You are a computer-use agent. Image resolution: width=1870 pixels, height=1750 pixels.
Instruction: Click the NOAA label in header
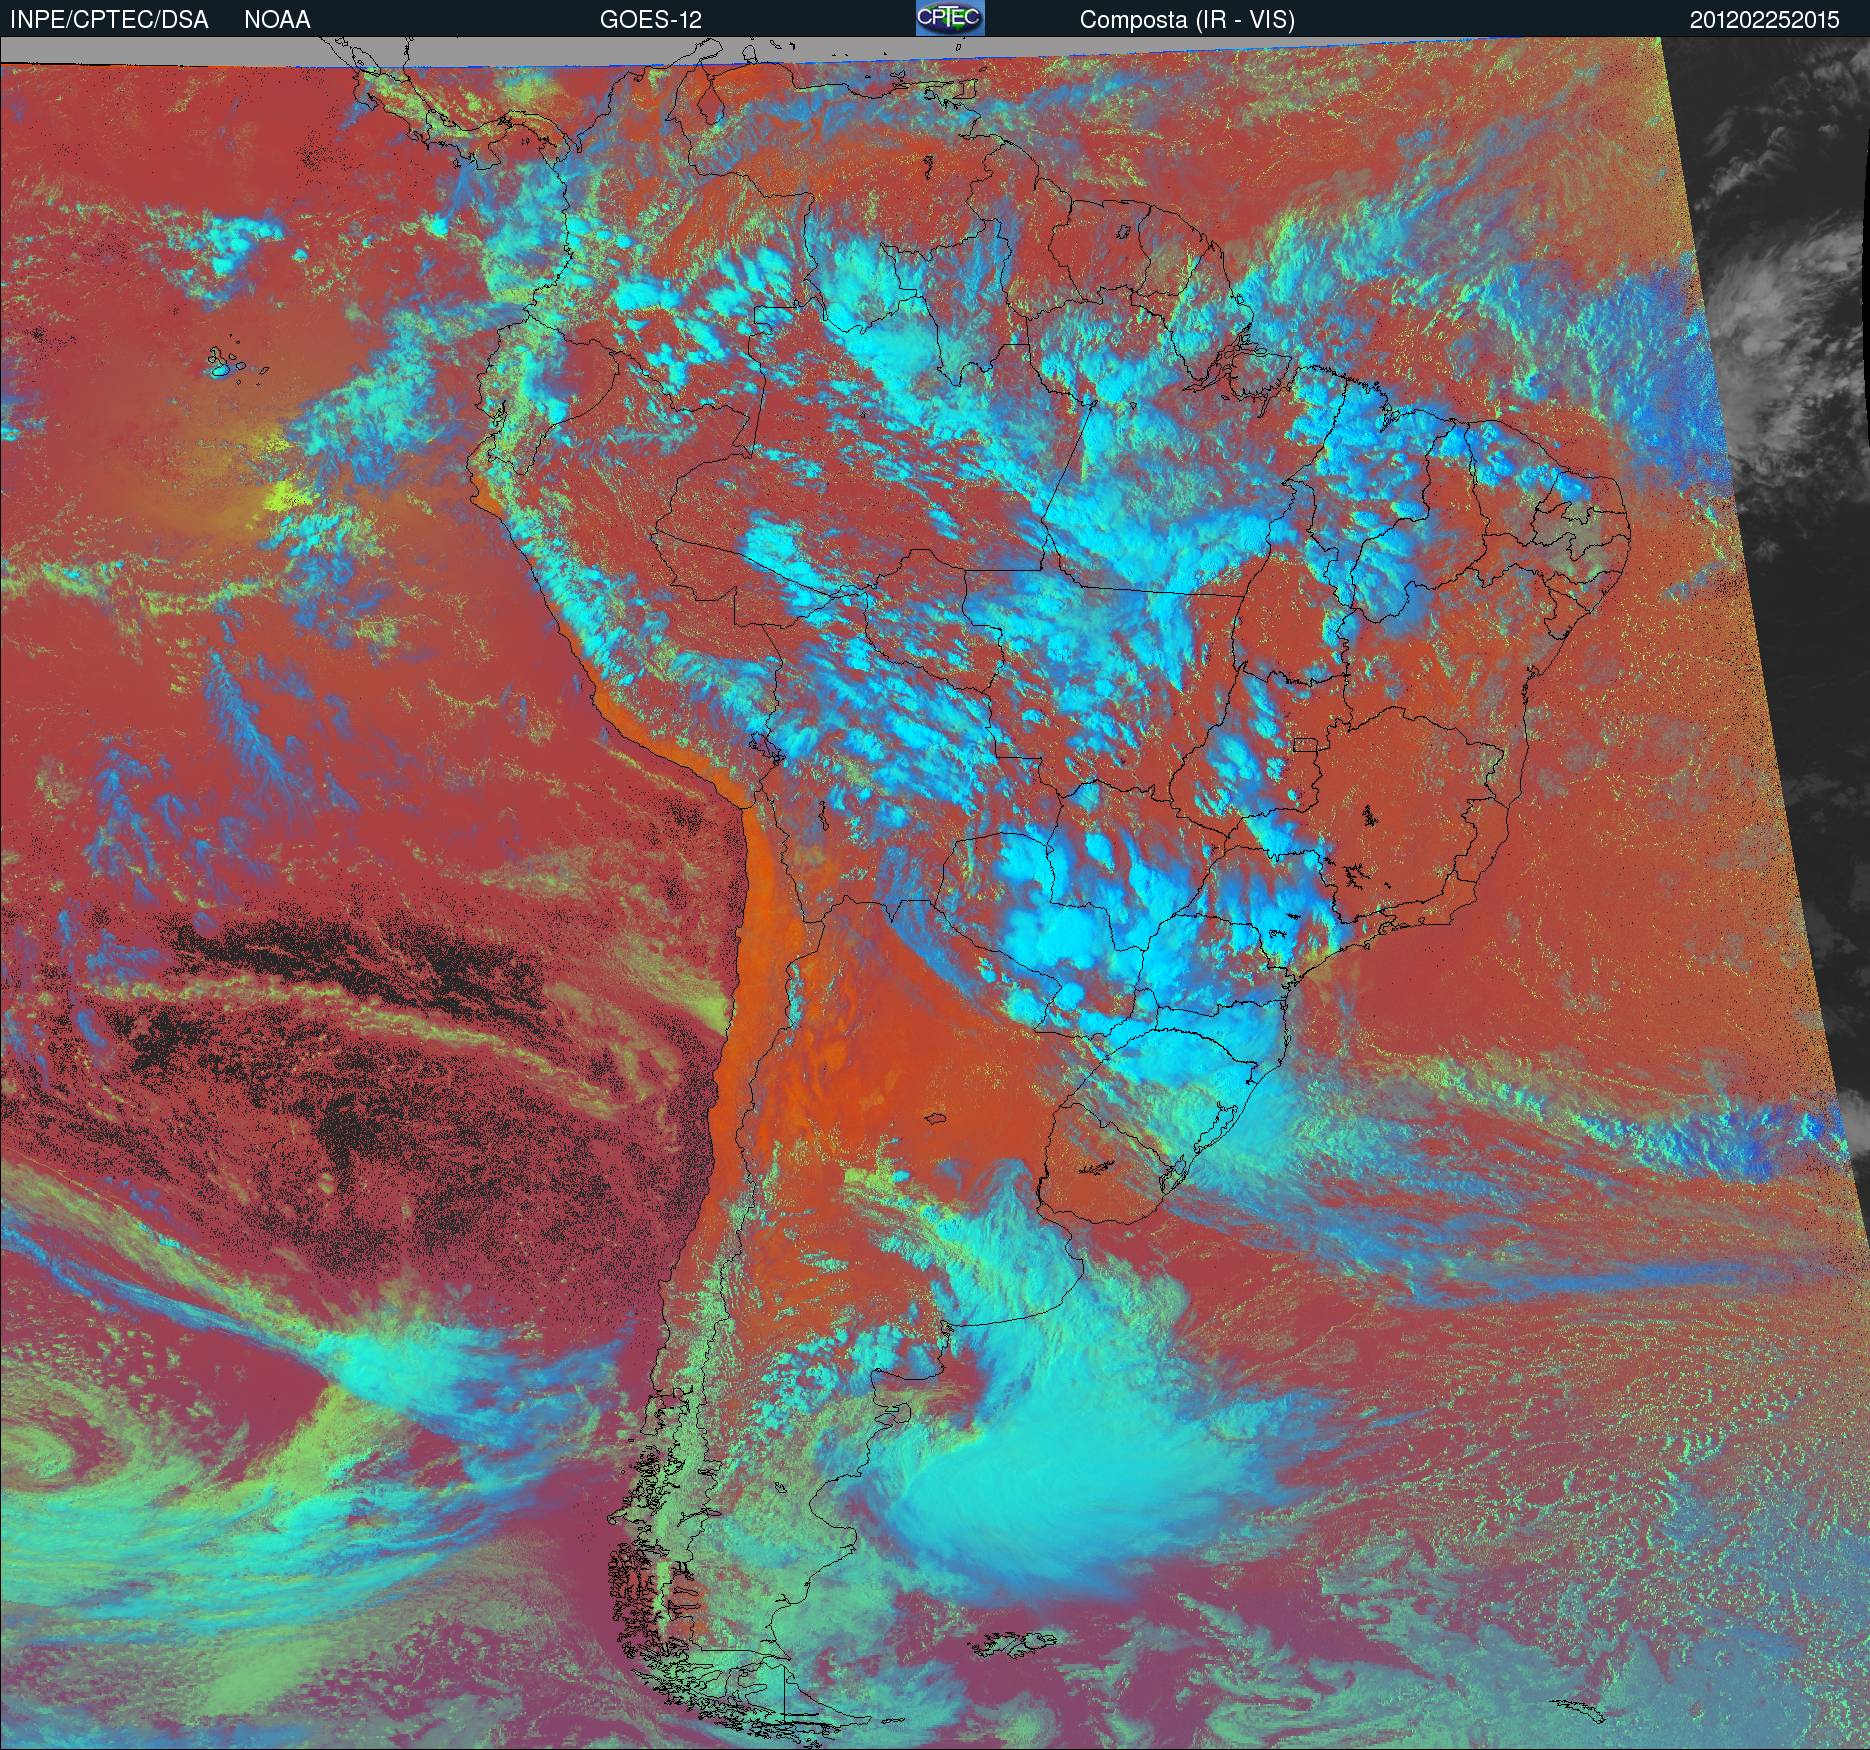(x=277, y=20)
